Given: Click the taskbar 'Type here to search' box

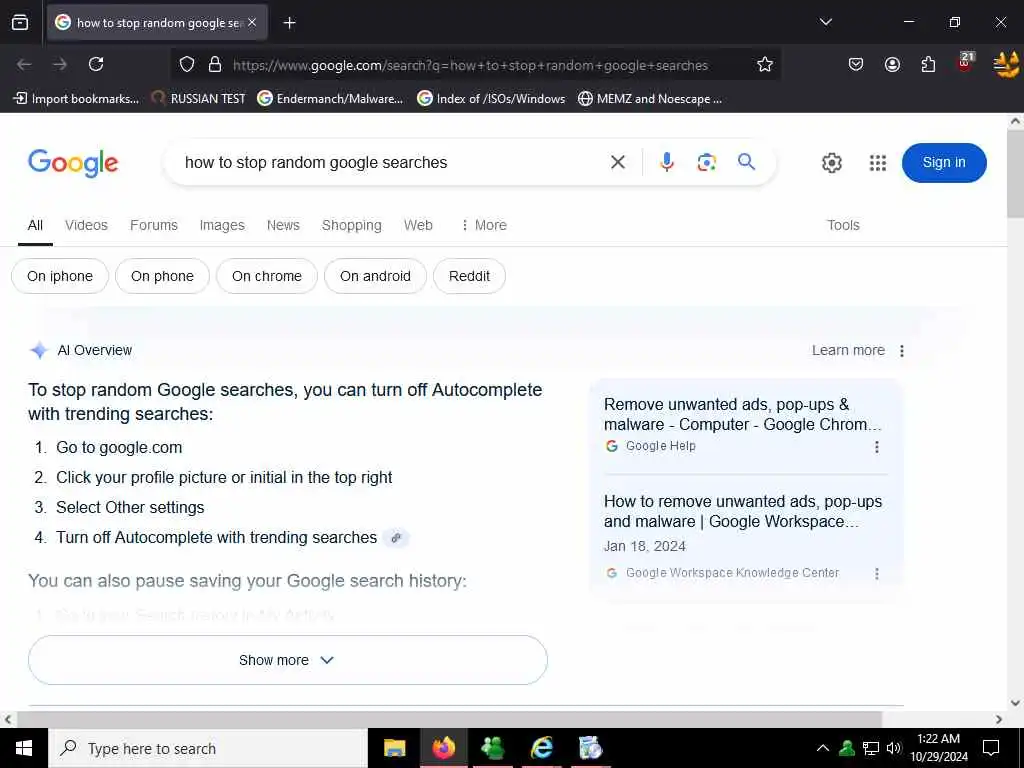Looking at the screenshot, I should (208, 748).
